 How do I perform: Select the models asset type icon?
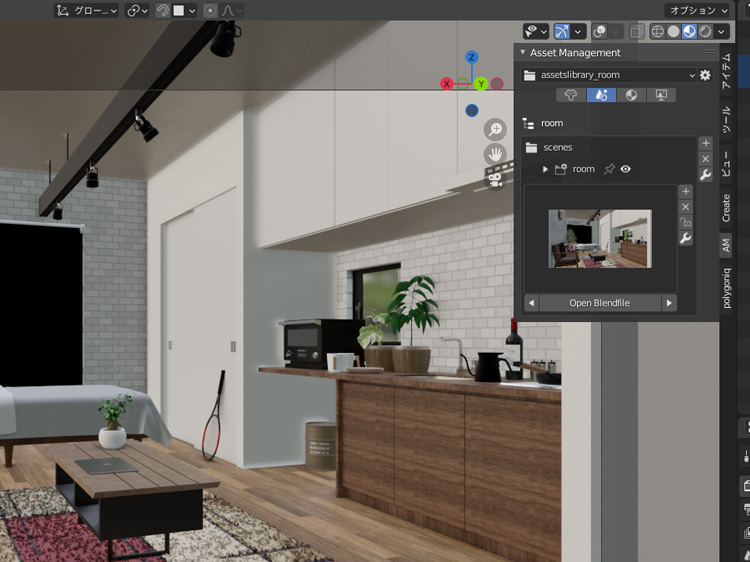tap(572, 95)
